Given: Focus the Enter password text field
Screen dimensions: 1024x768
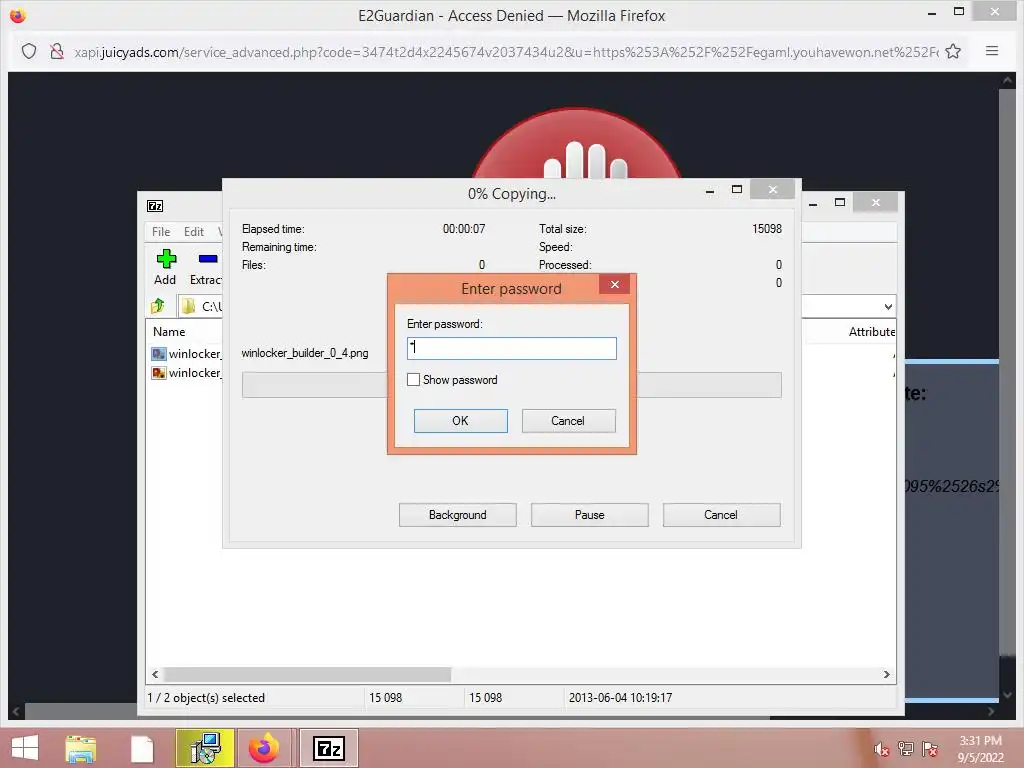Looking at the screenshot, I should click(x=511, y=348).
